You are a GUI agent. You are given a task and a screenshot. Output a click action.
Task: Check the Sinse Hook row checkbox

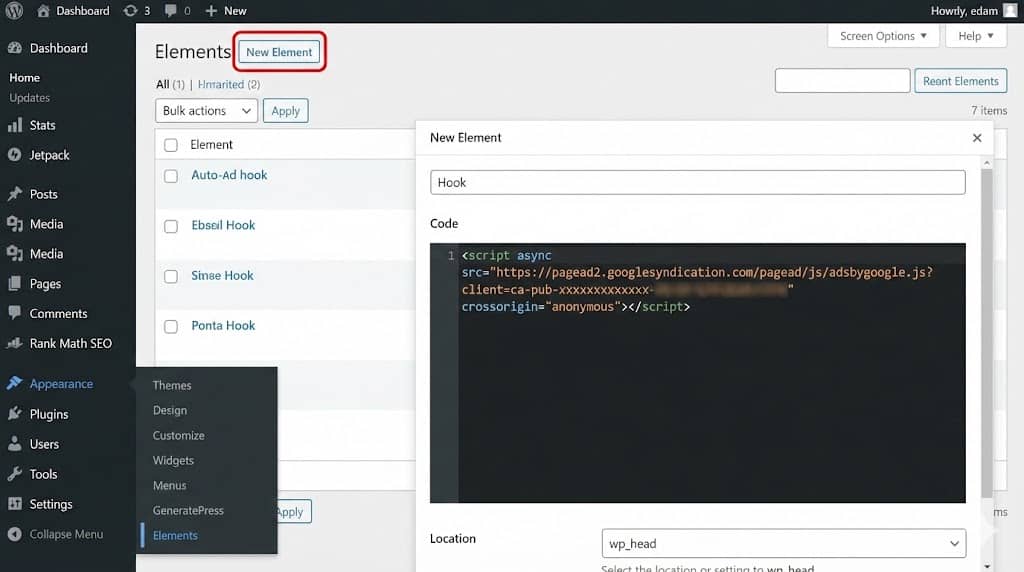(x=171, y=277)
